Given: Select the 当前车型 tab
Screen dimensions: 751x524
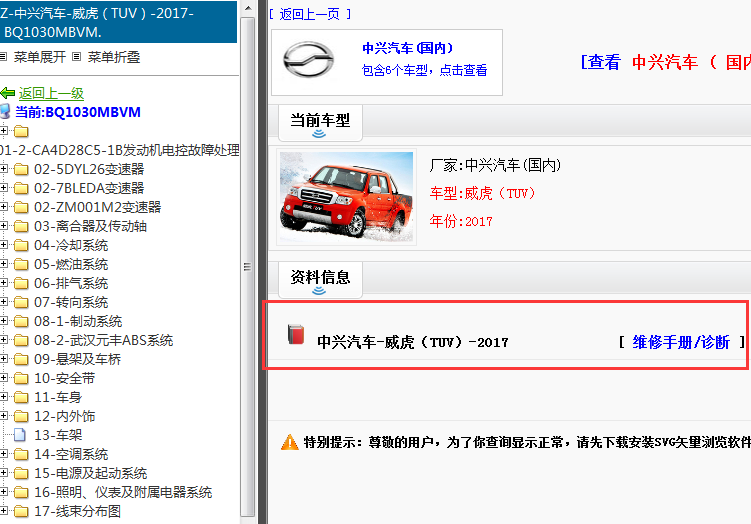Looking at the screenshot, I should (320, 123).
